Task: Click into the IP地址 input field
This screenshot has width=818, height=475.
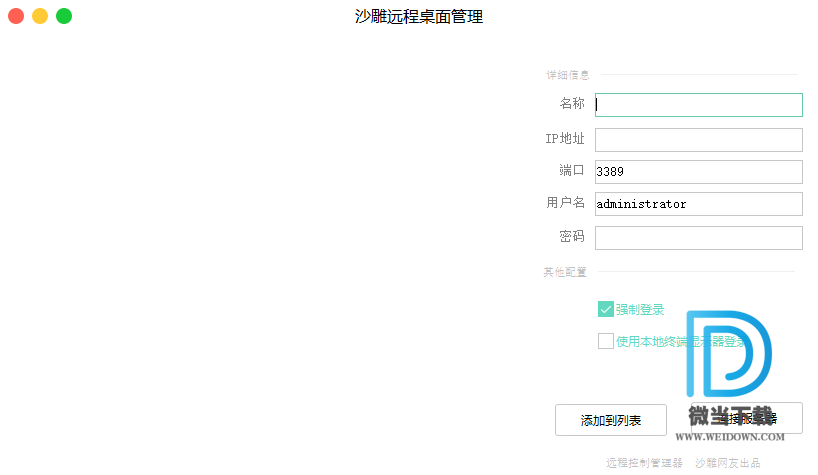Action: 698,140
